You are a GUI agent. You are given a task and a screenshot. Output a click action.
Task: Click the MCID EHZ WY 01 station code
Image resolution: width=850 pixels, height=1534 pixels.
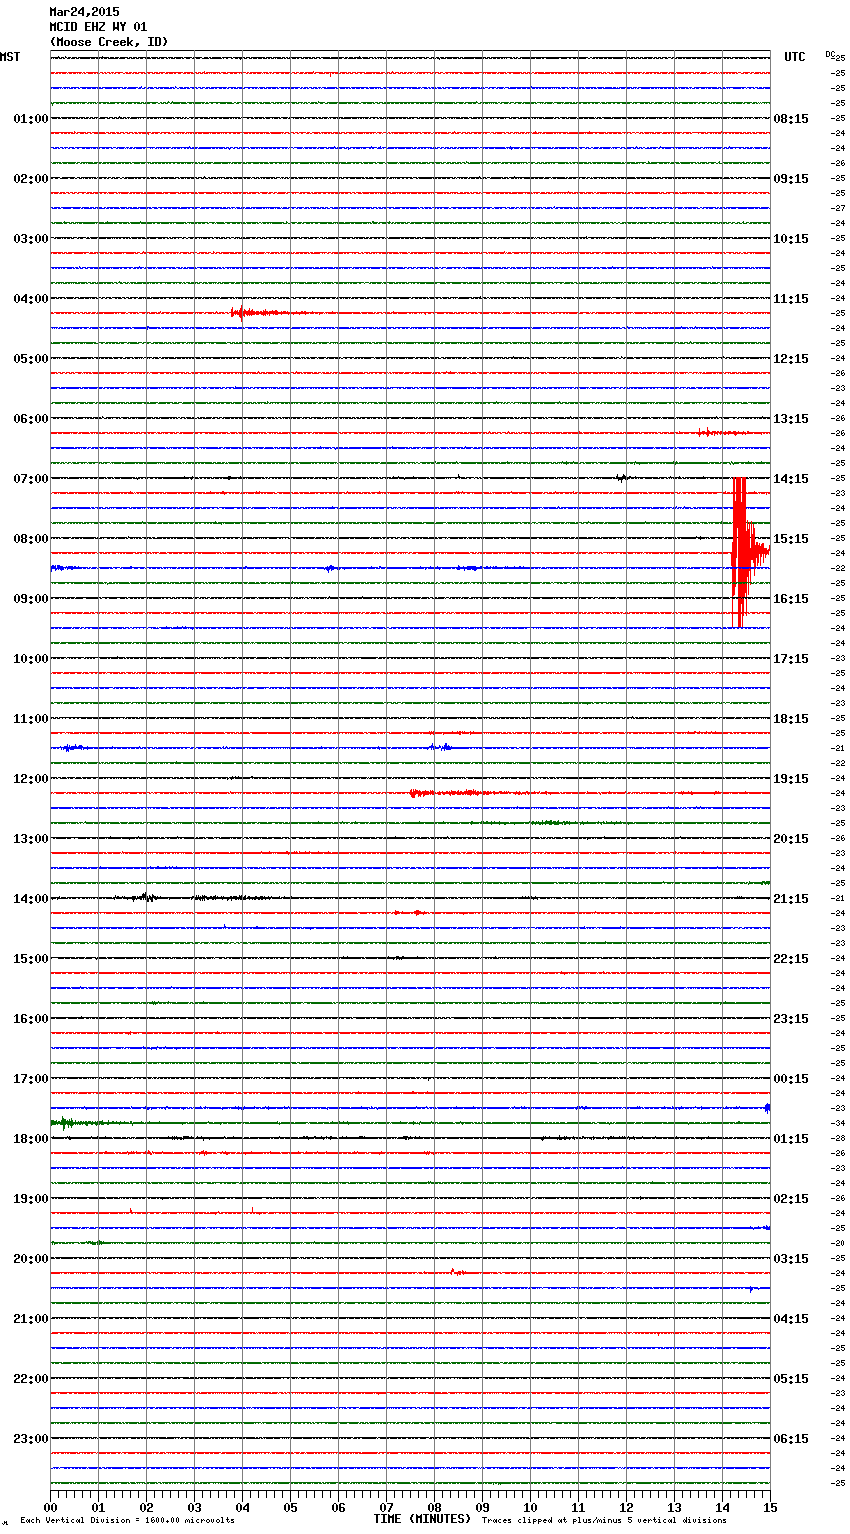[98, 27]
